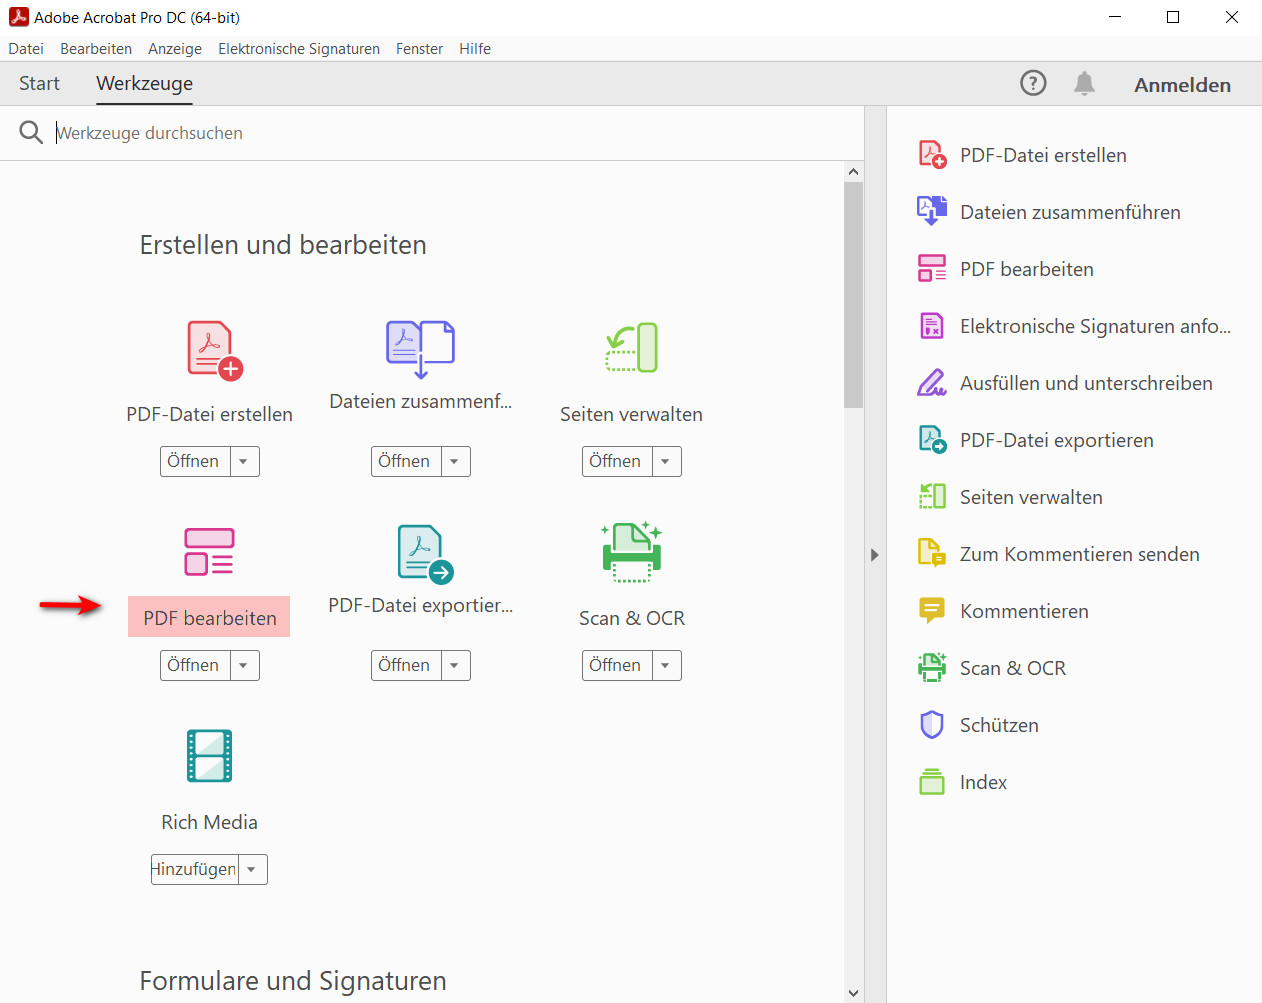Viewport: 1262px width, 1003px height.
Task: Click Öffnen button under PDF-Datei exportieren
Action: pos(406,665)
